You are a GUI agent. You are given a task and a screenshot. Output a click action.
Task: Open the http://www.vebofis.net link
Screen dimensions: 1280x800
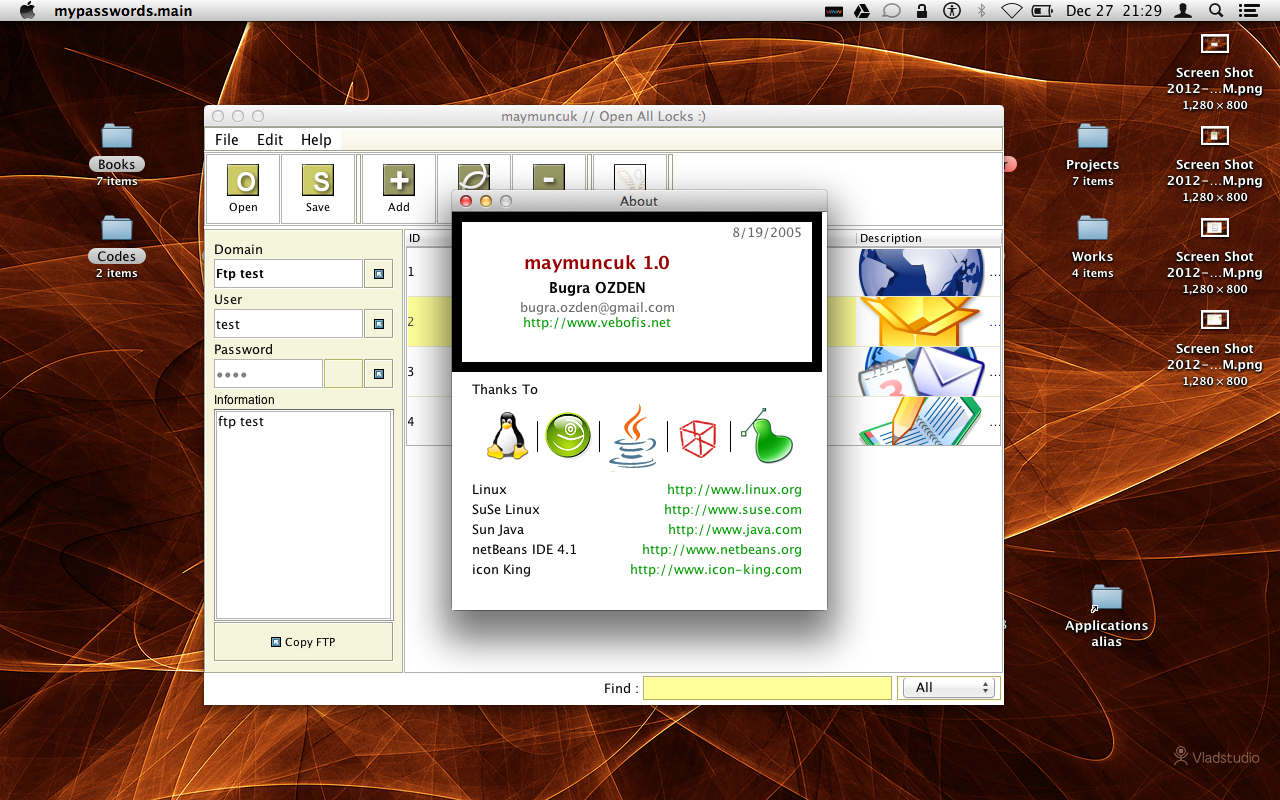(x=597, y=323)
